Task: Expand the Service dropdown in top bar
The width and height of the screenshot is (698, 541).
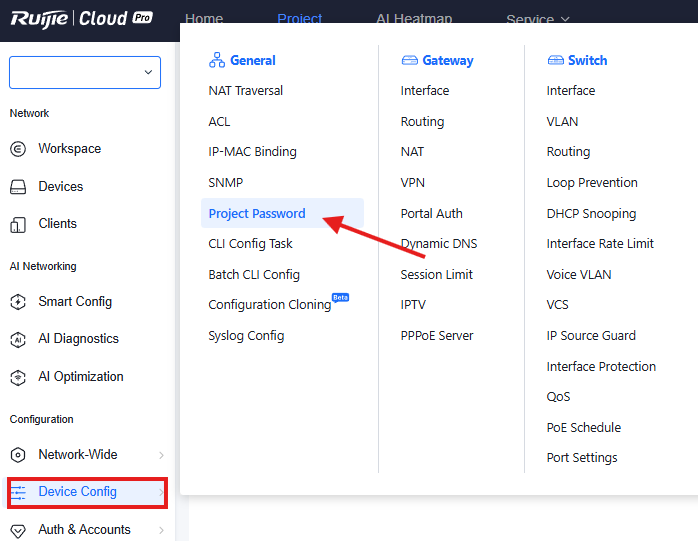Action: point(538,19)
